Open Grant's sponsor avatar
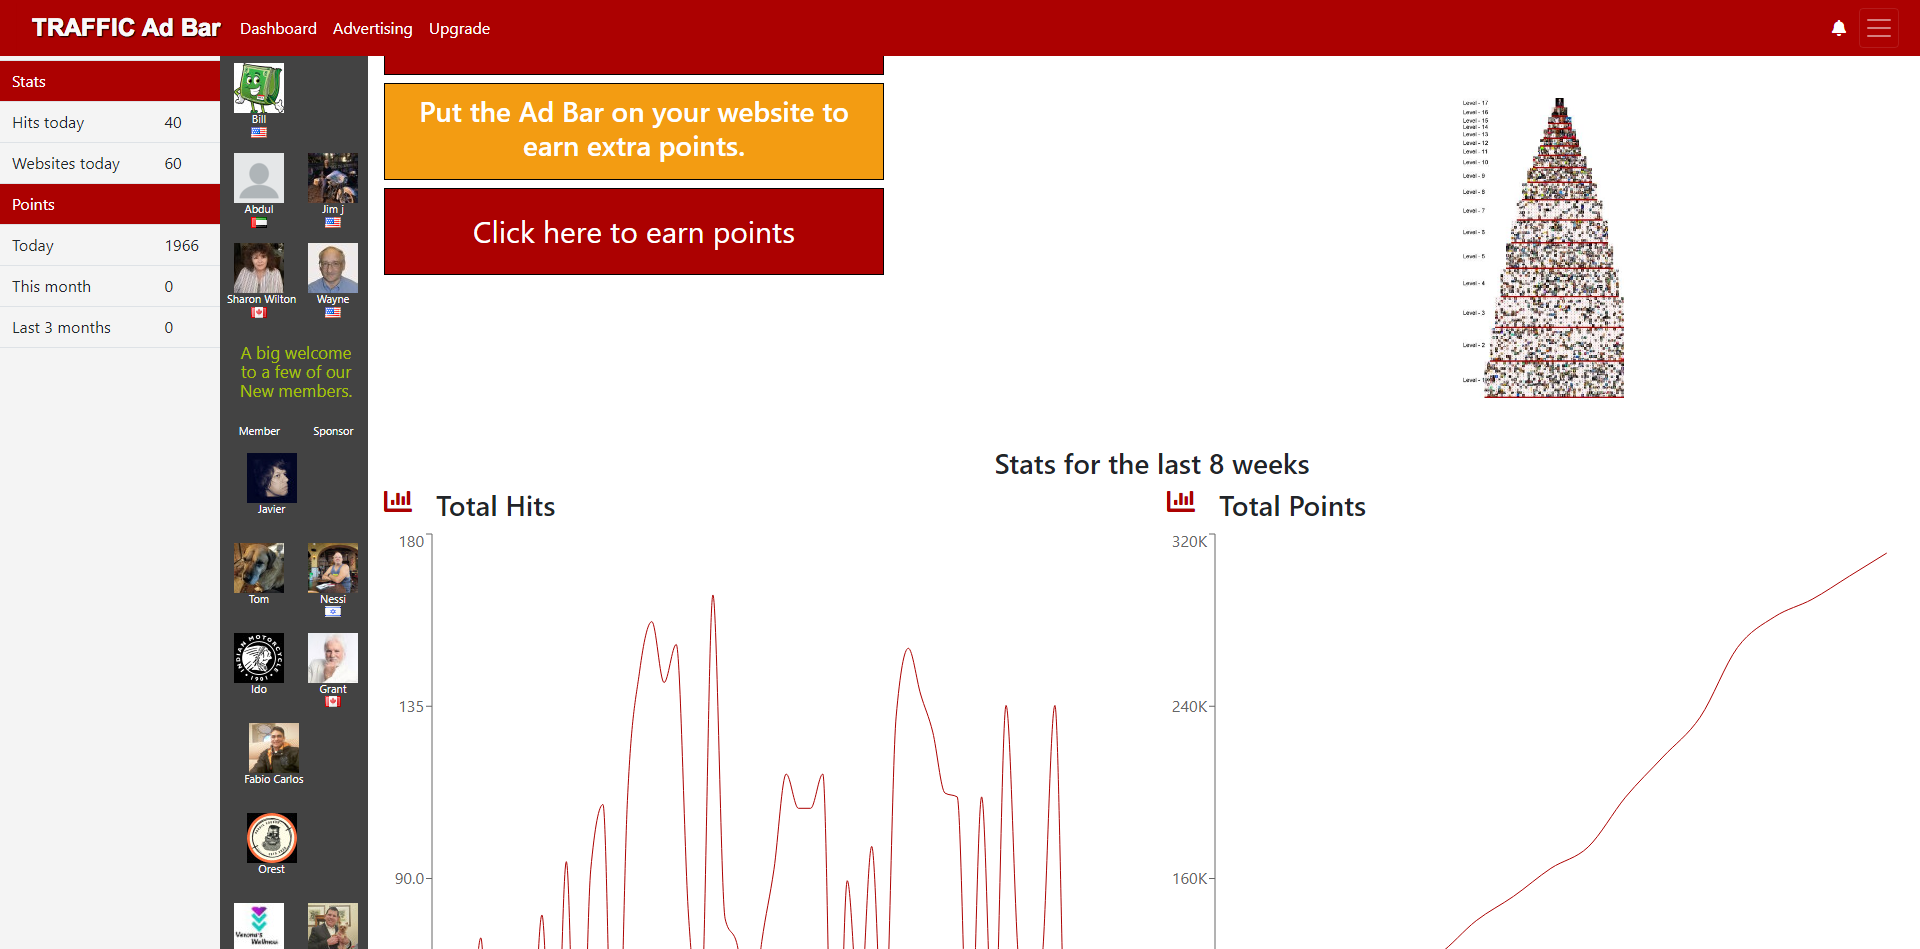 (x=333, y=658)
